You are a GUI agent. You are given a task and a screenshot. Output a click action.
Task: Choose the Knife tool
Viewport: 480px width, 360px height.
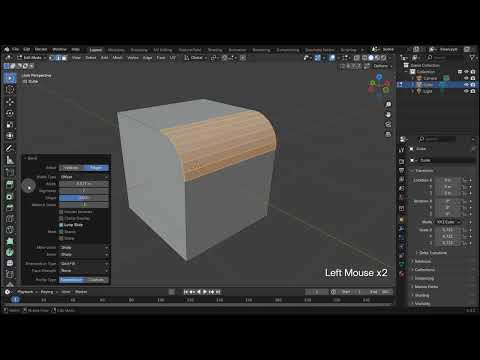(10, 230)
